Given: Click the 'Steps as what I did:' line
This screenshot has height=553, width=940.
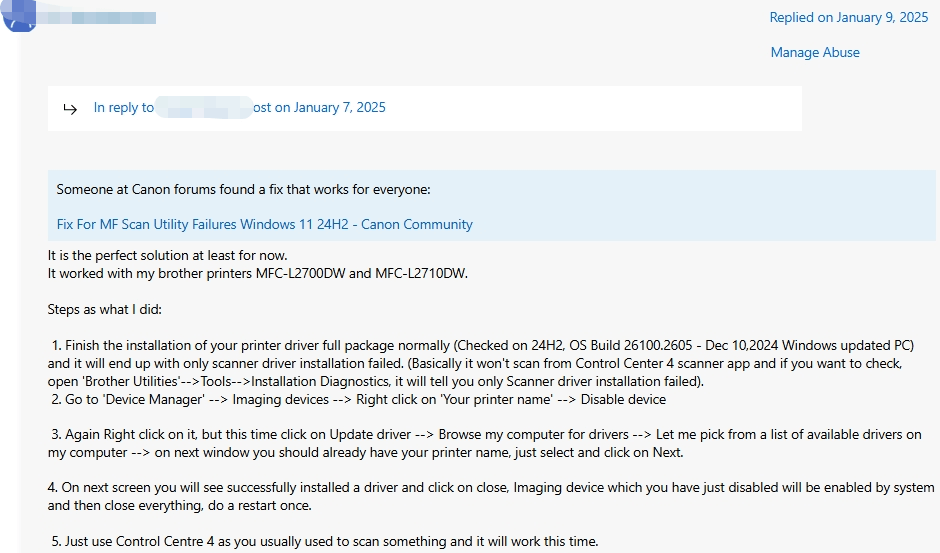Looking at the screenshot, I should [104, 309].
